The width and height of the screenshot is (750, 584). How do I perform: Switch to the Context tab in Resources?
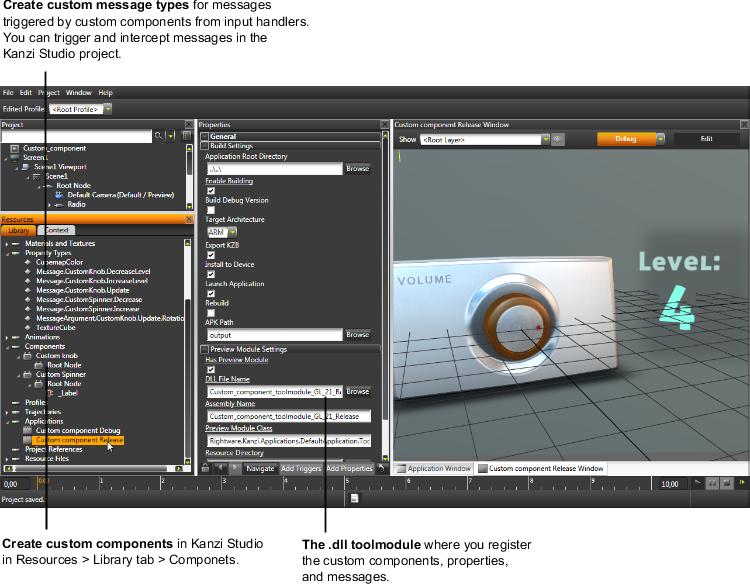(57, 230)
